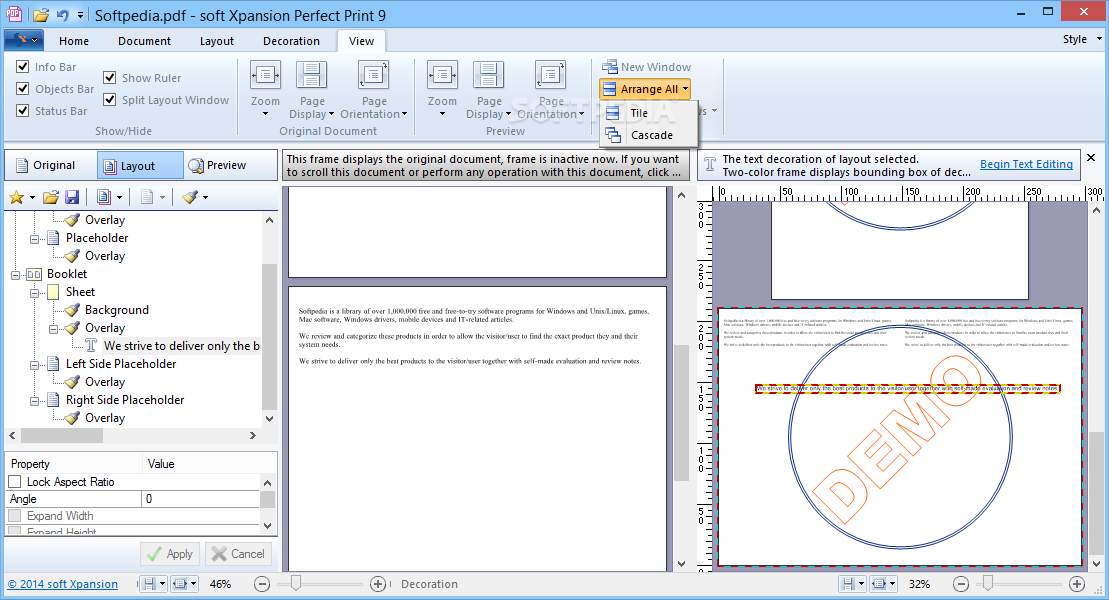1109x600 pixels.
Task: Toggle the Show Ruler checkbox
Action: pyautogui.click(x=110, y=78)
